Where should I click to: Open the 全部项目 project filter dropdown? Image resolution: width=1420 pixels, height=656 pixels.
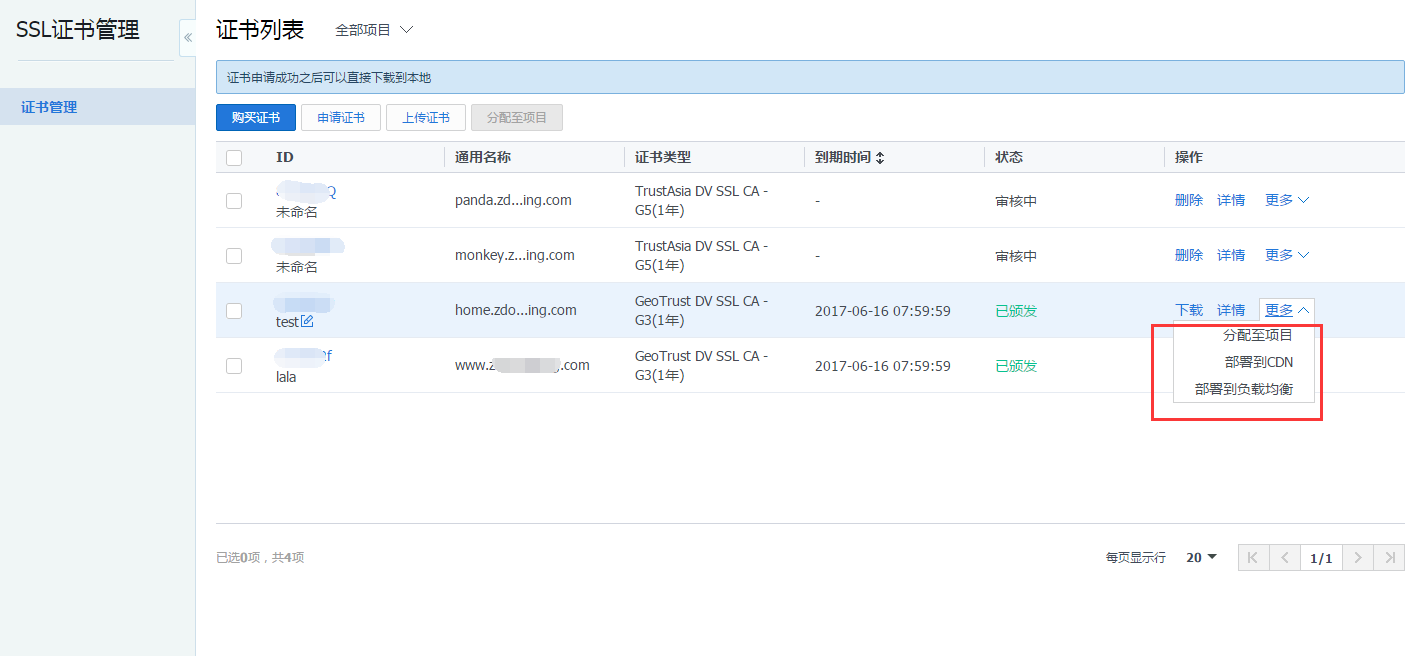(373, 30)
